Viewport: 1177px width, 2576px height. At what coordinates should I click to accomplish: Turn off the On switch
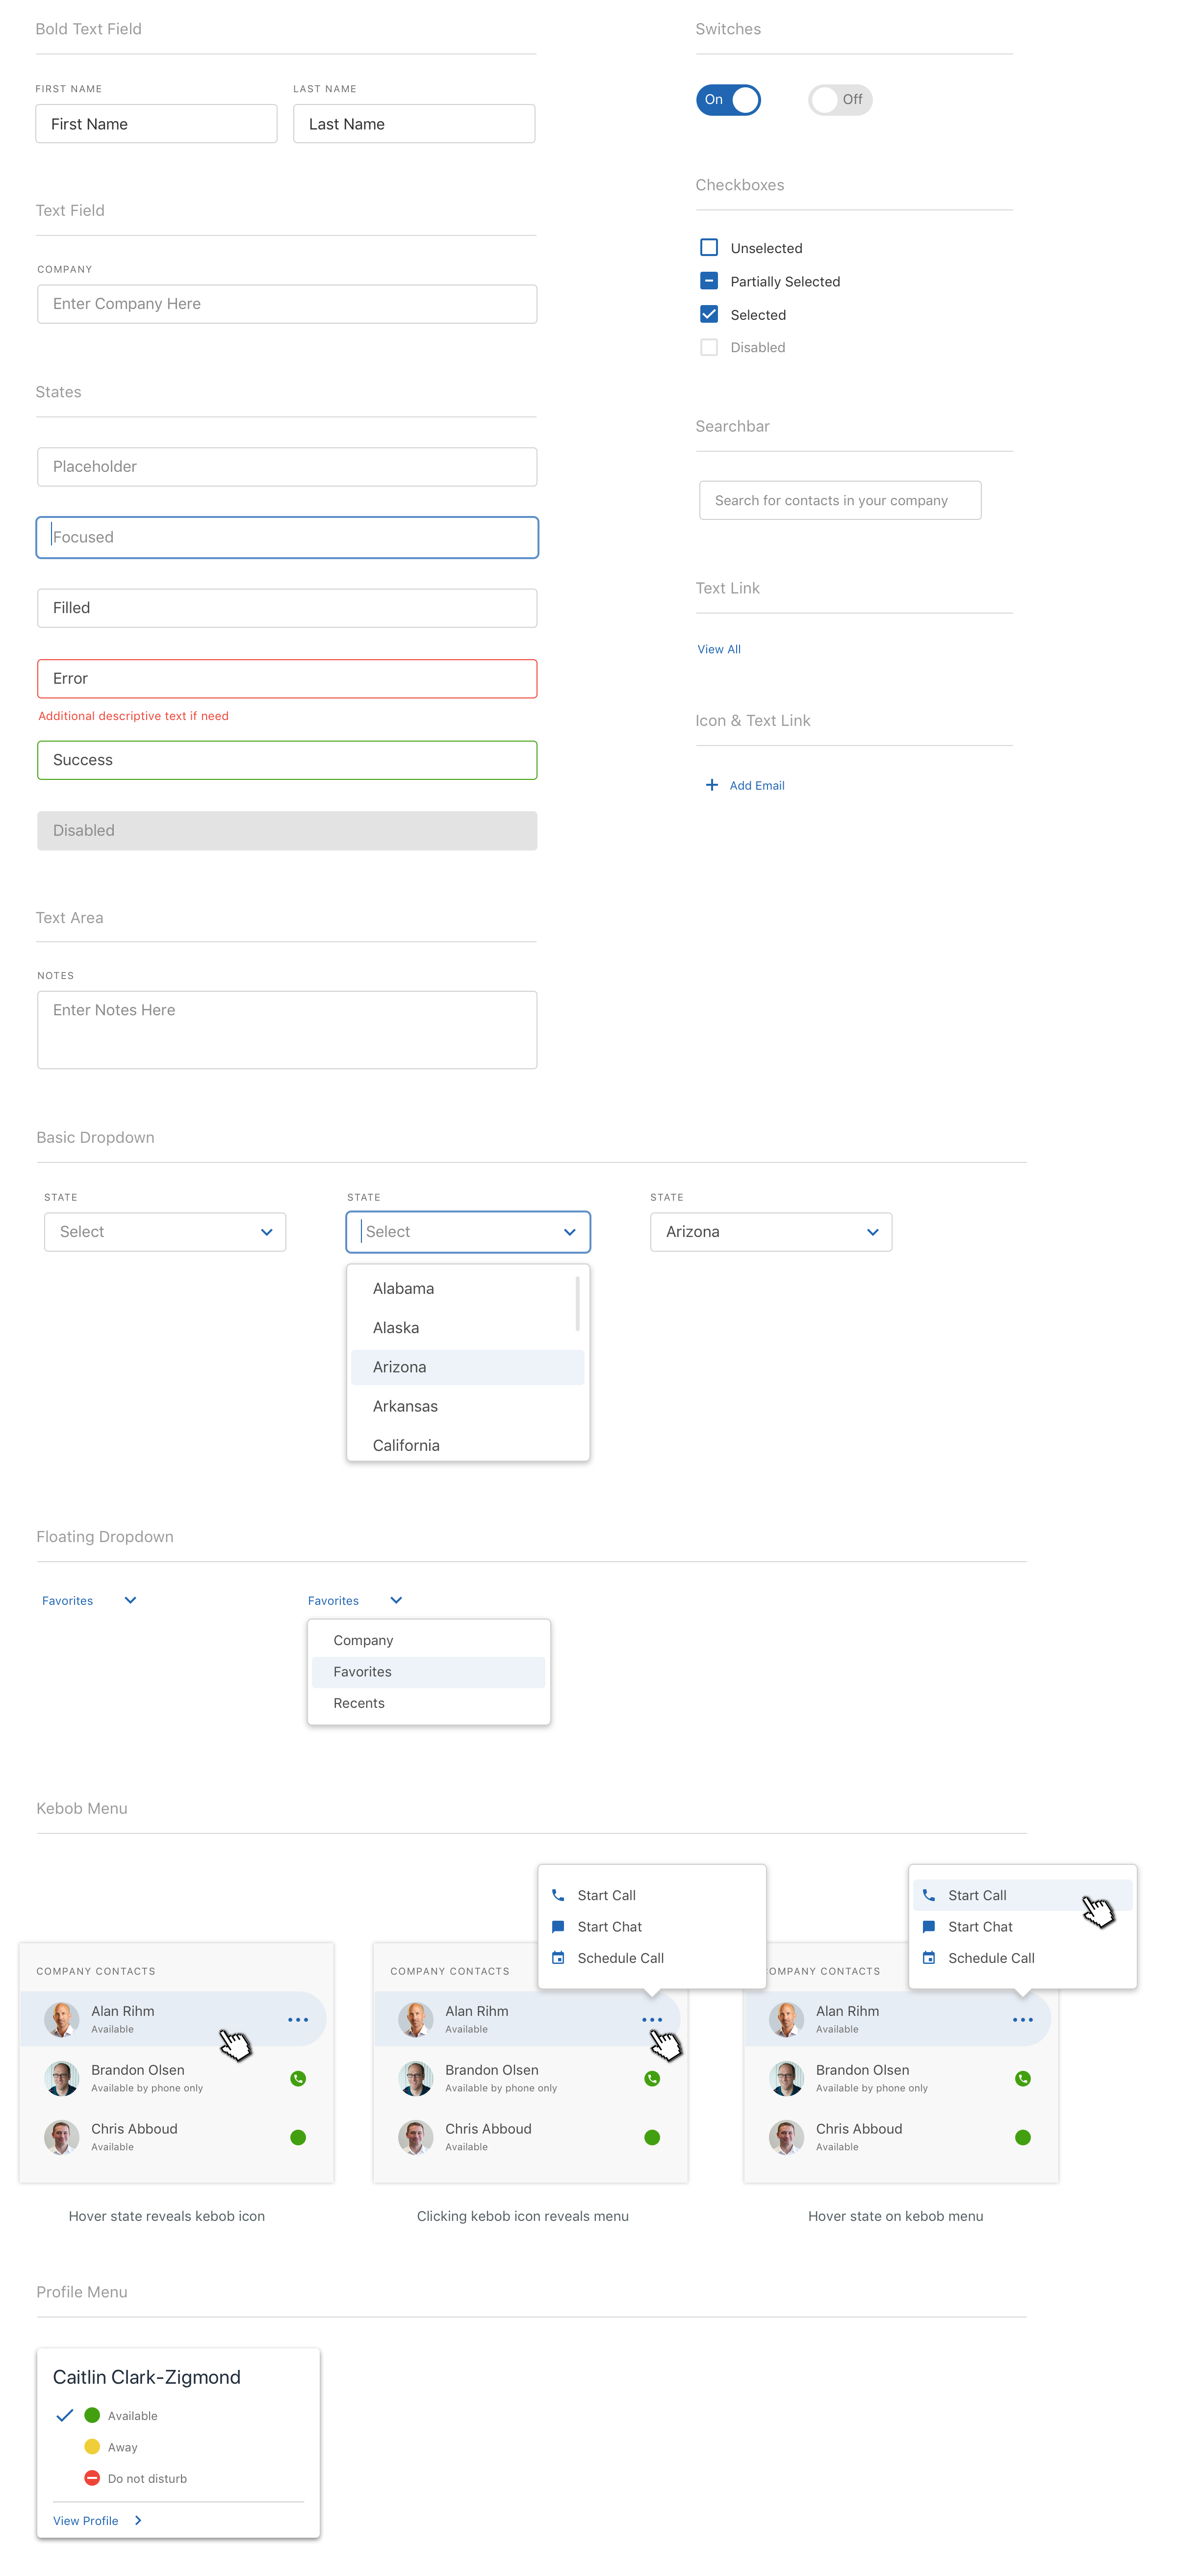click(728, 100)
